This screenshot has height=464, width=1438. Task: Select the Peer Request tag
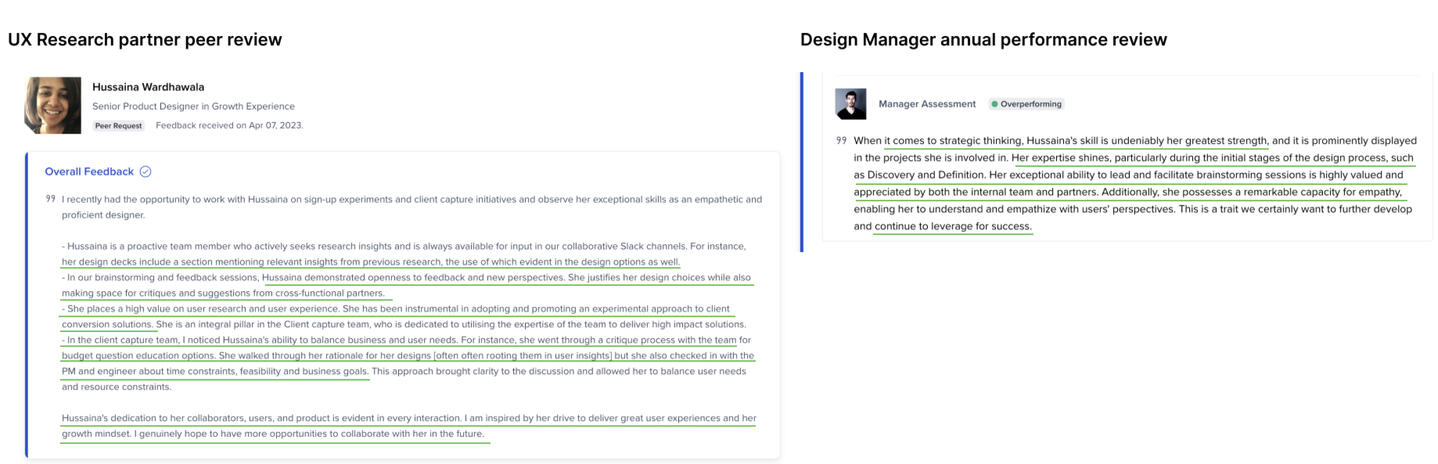119,126
